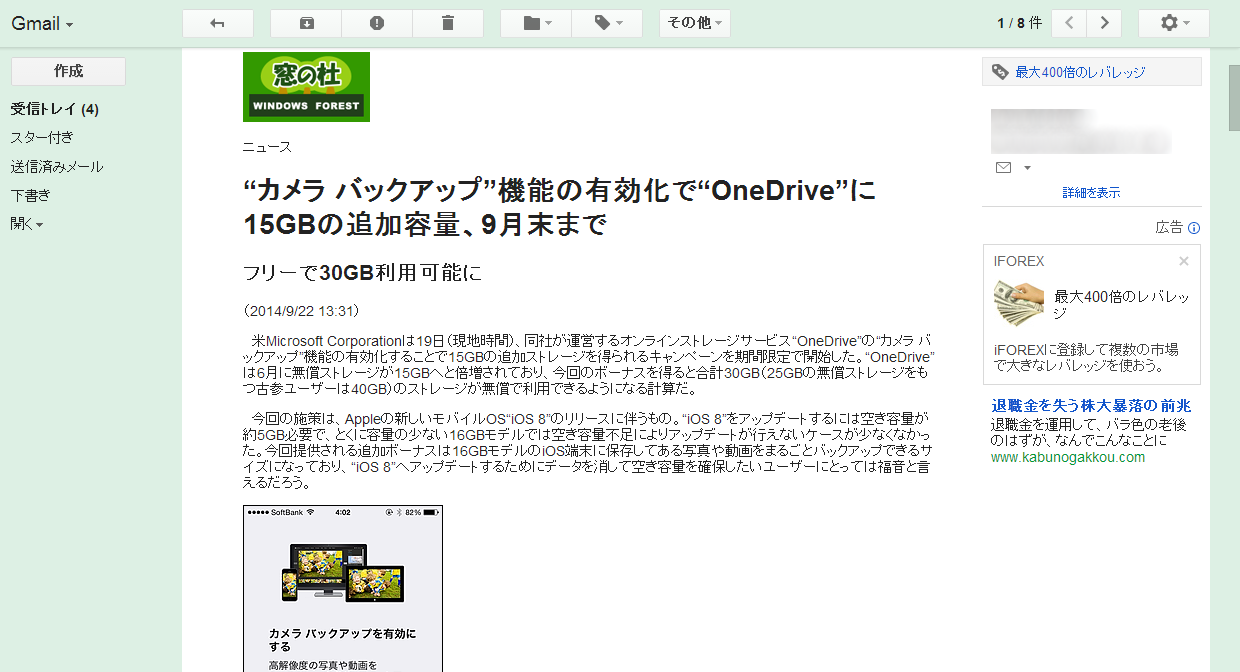Image resolution: width=1240 pixels, height=672 pixels.
Task: Click the ad info icon beside 広告
Action: click(1194, 228)
